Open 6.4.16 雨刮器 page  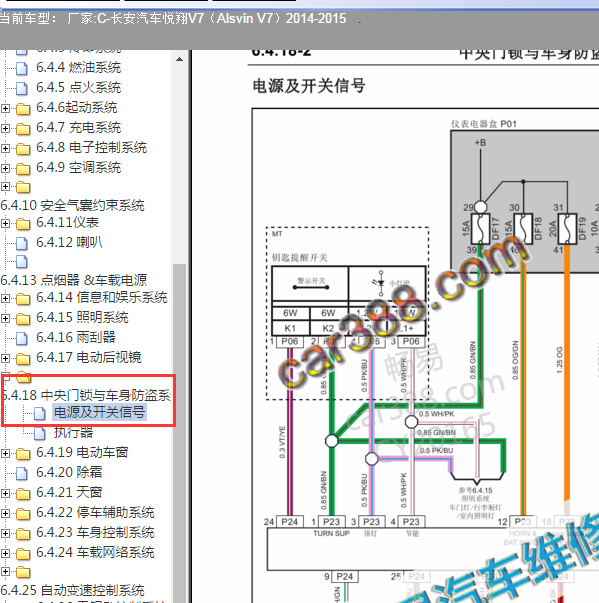click(76, 337)
